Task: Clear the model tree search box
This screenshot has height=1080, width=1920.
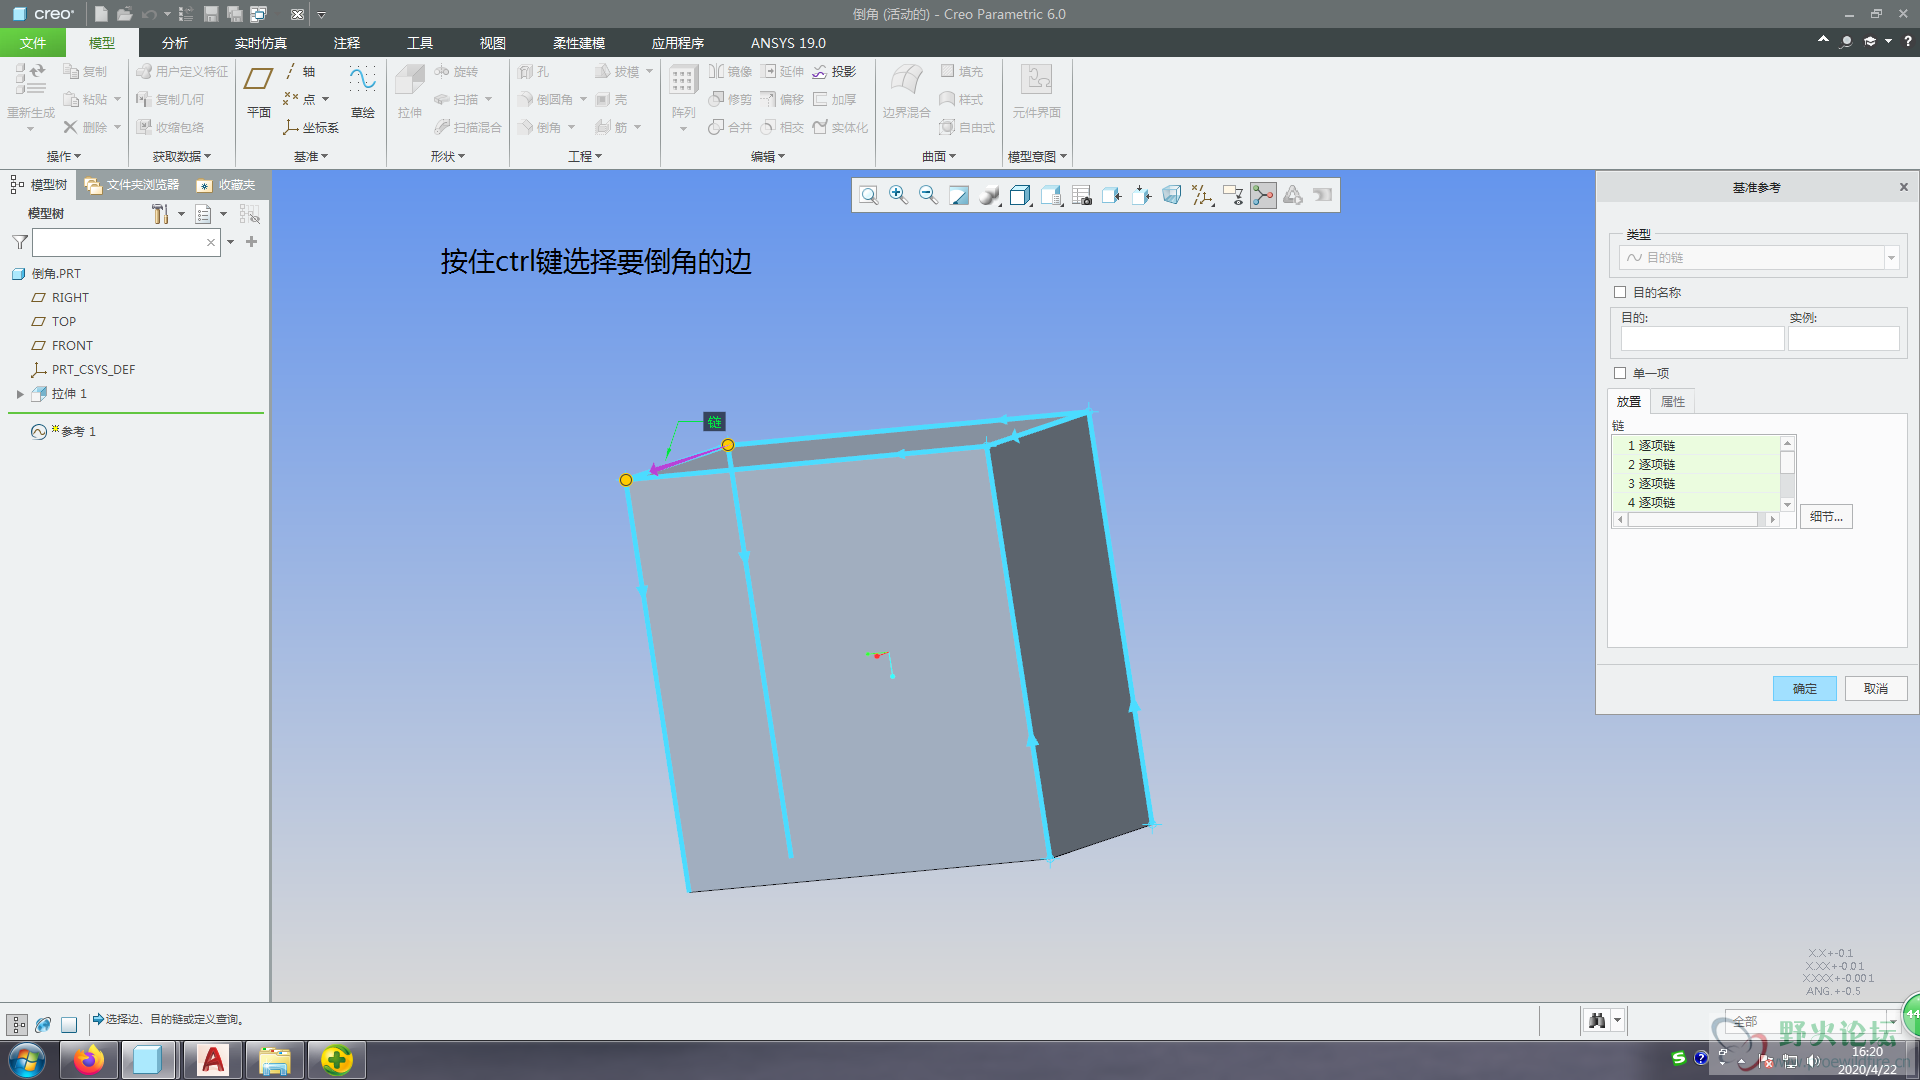Action: pos(211,242)
